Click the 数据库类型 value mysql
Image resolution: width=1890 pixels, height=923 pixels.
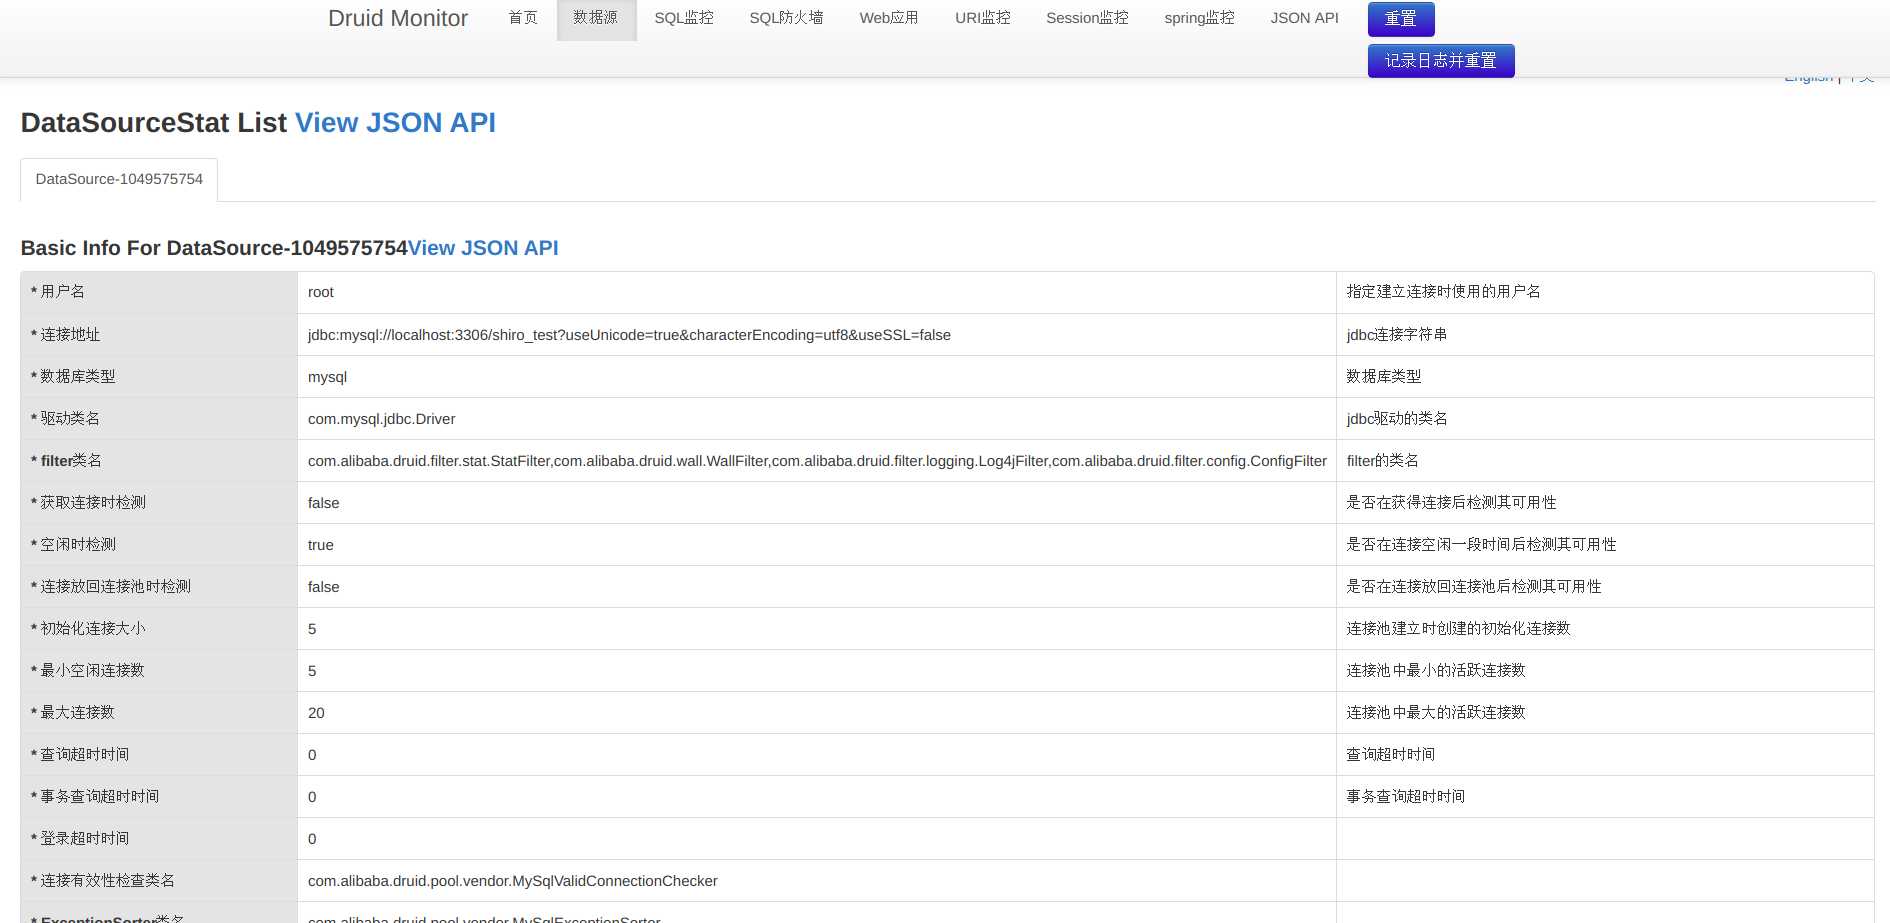pyautogui.click(x=327, y=377)
